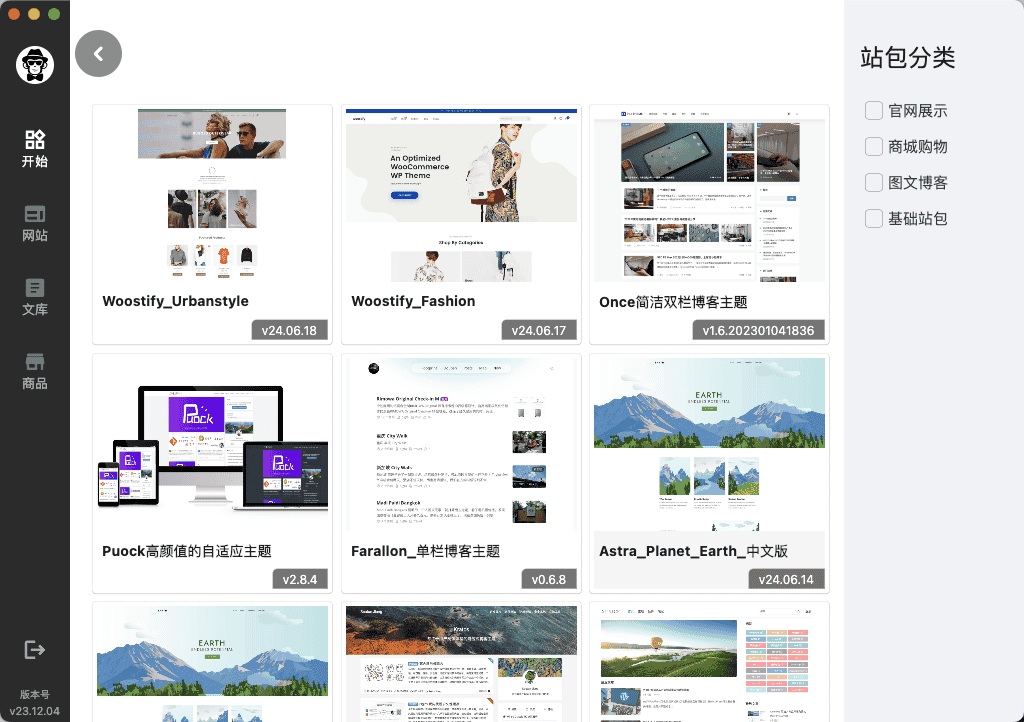
Task: Select the Astra_Planet_Earth_中文版 title
Action: click(x=694, y=551)
